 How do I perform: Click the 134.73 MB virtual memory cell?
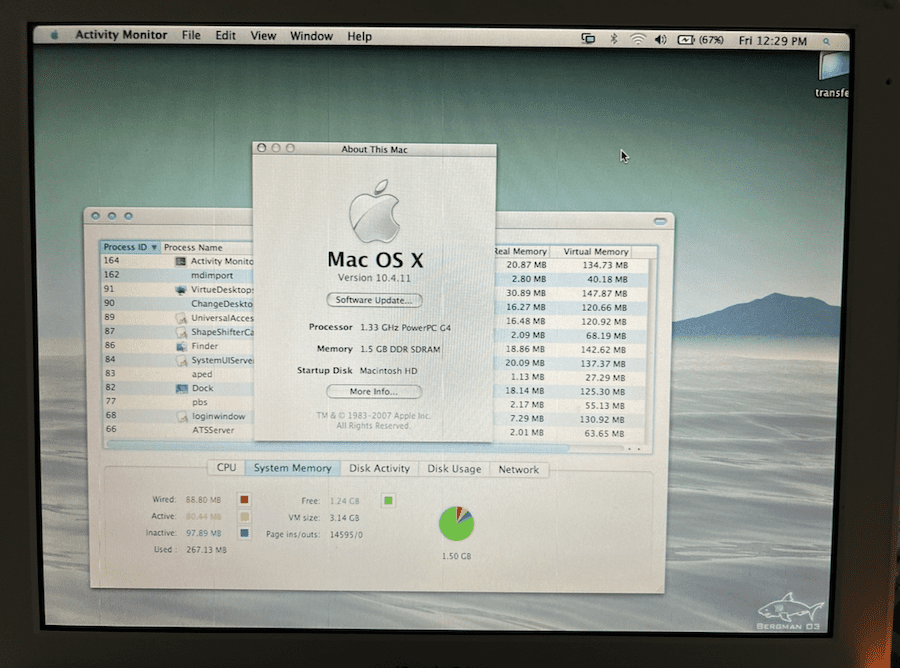click(605, 265)
